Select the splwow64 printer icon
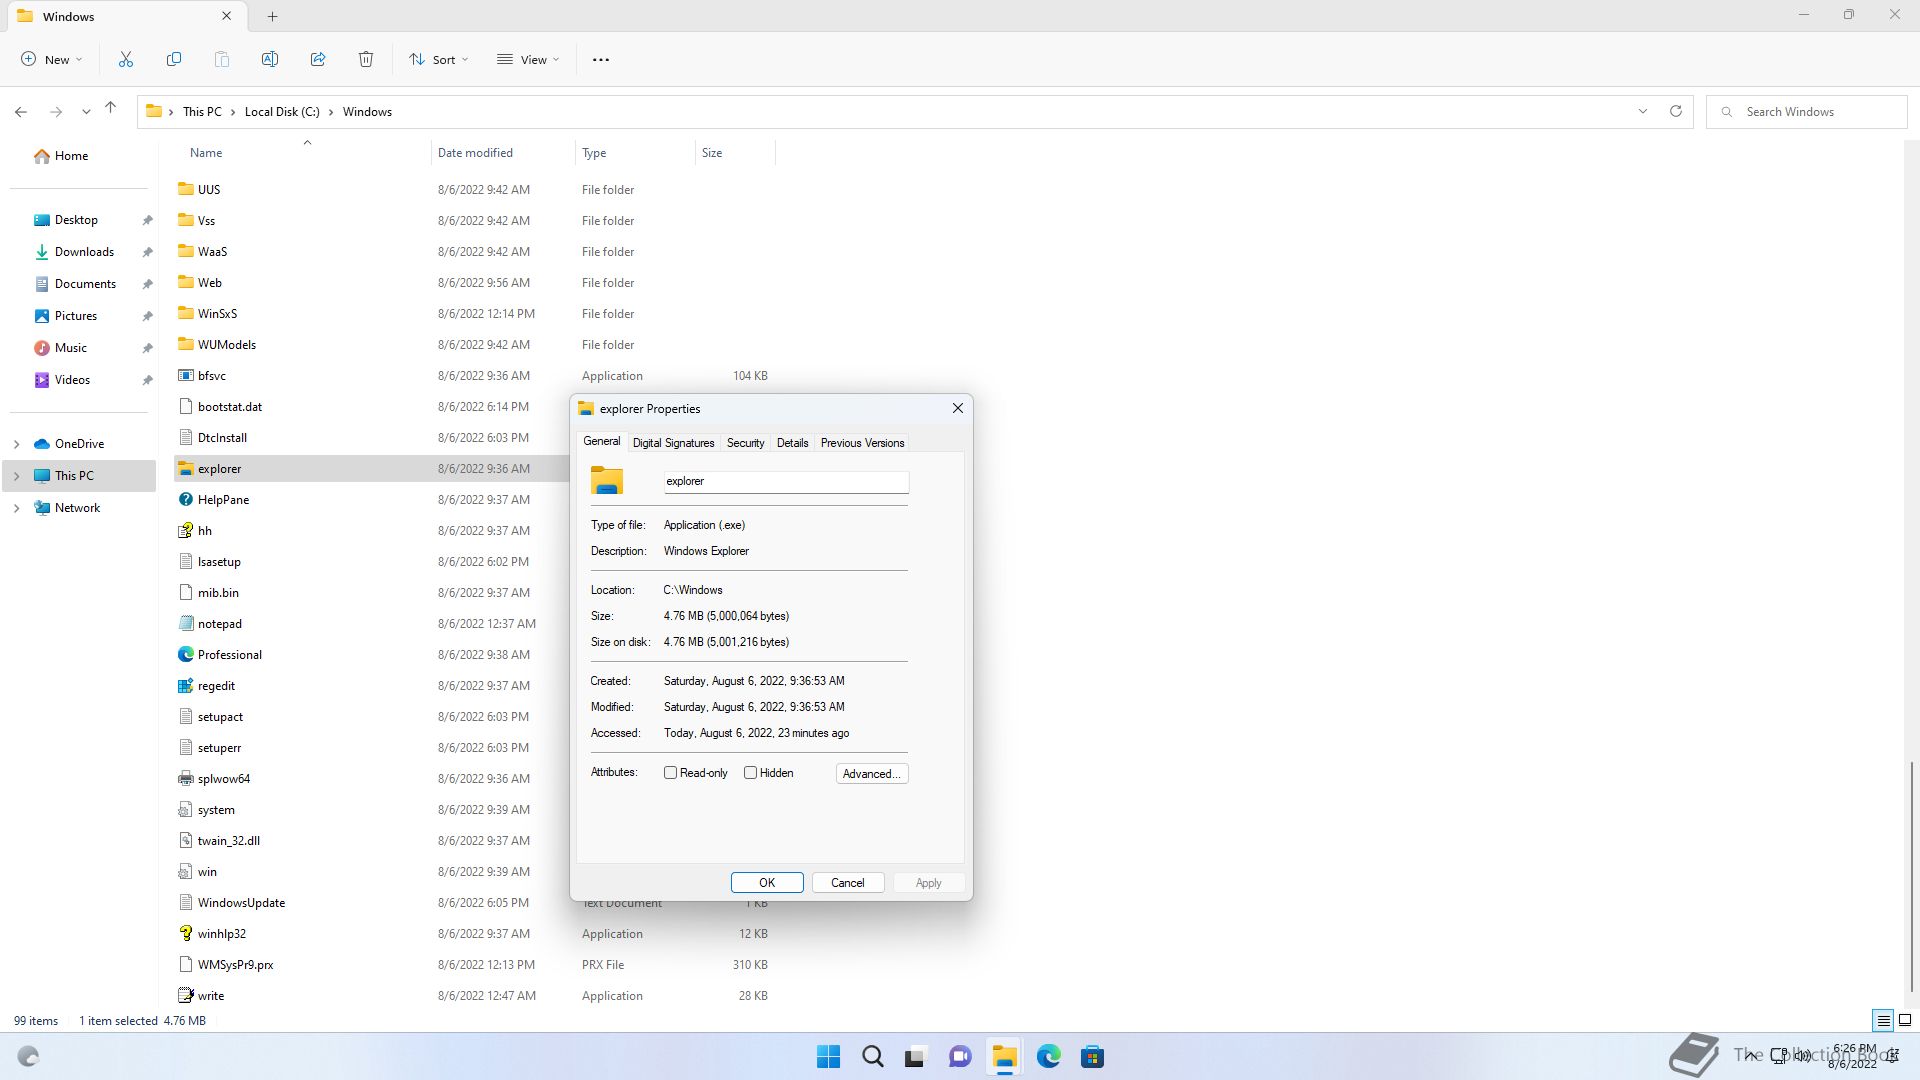The width and height of the screenshot is (1920, 1080). pyautogui.click(x=185, y=779)
